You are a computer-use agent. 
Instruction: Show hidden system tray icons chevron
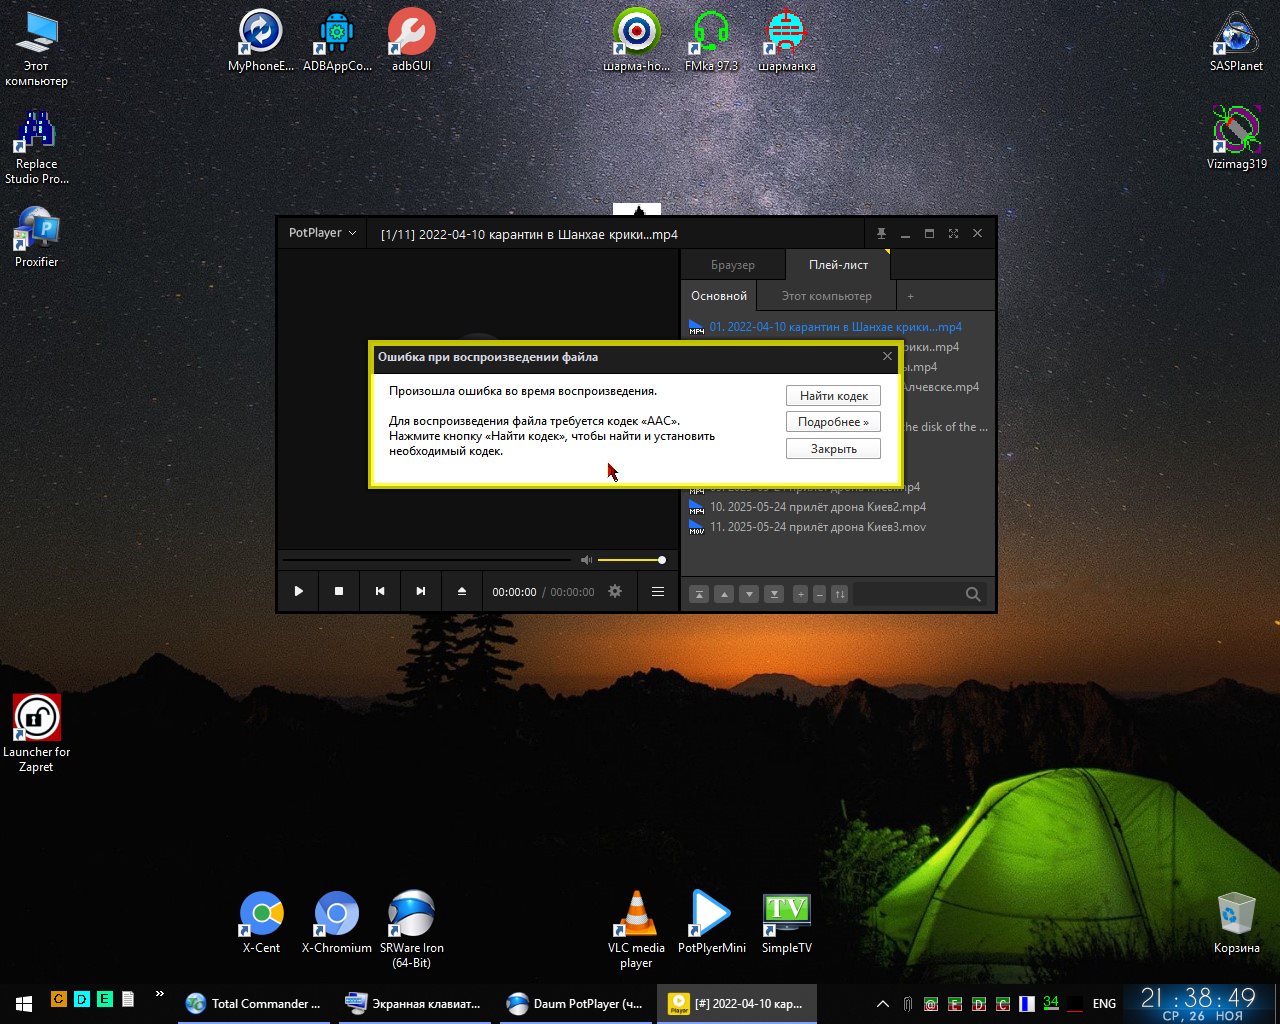(882, 1003)
